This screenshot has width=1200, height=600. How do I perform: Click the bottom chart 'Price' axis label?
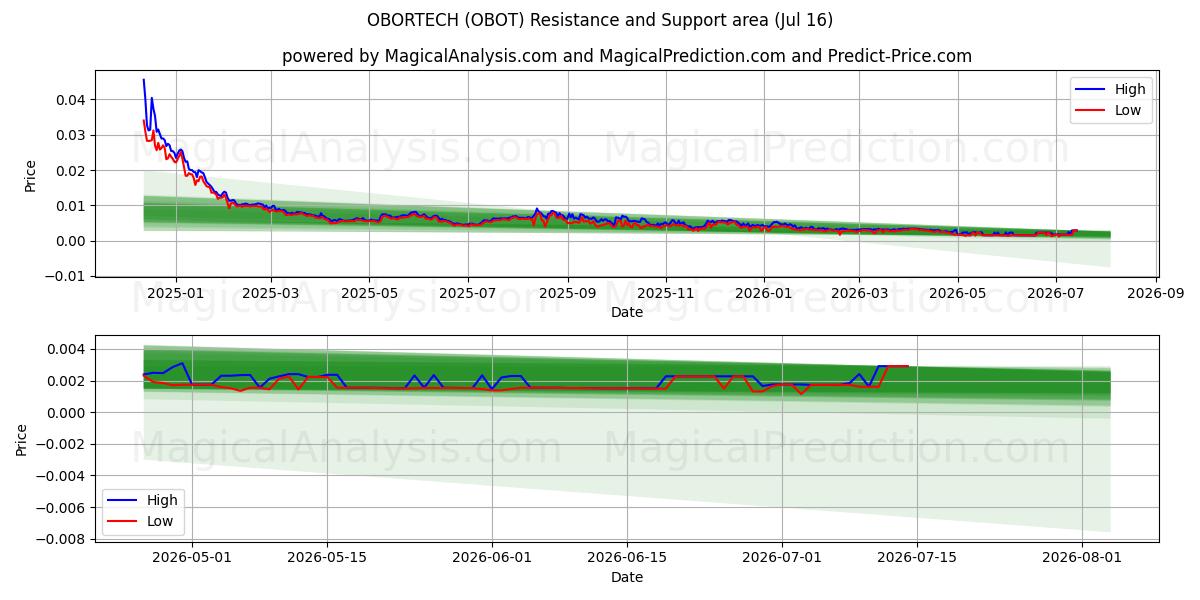tap(22, 439)
